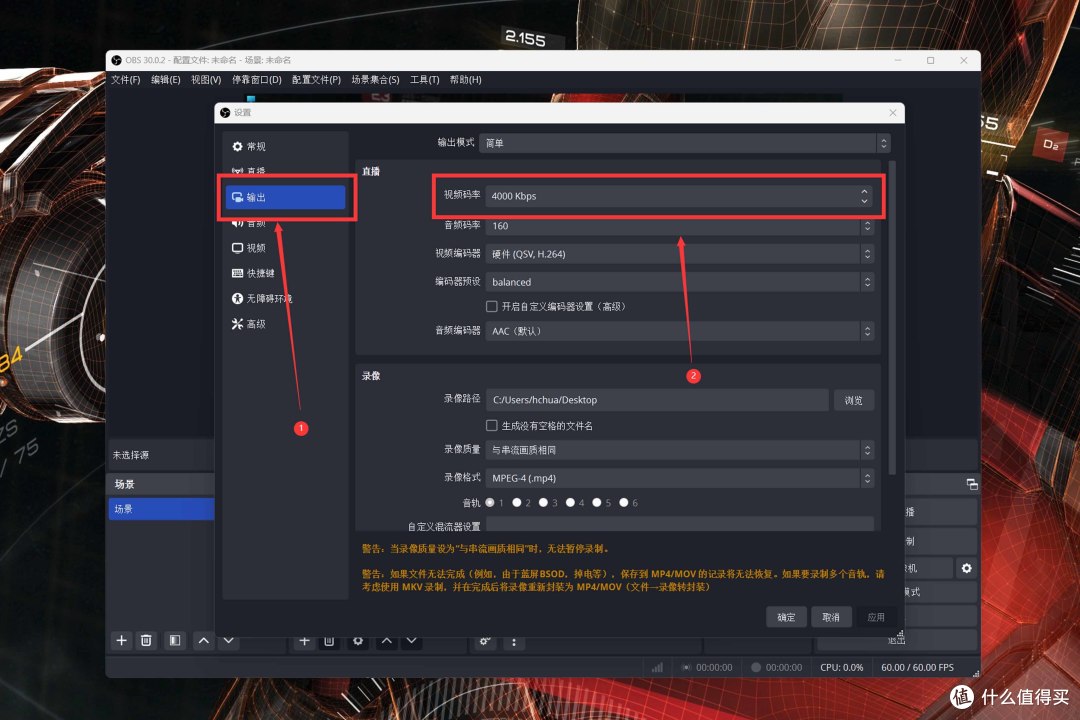Screen dimensions: 1080x720
Task: Open 文件(F) menu
Action: [x=125, y=80]
